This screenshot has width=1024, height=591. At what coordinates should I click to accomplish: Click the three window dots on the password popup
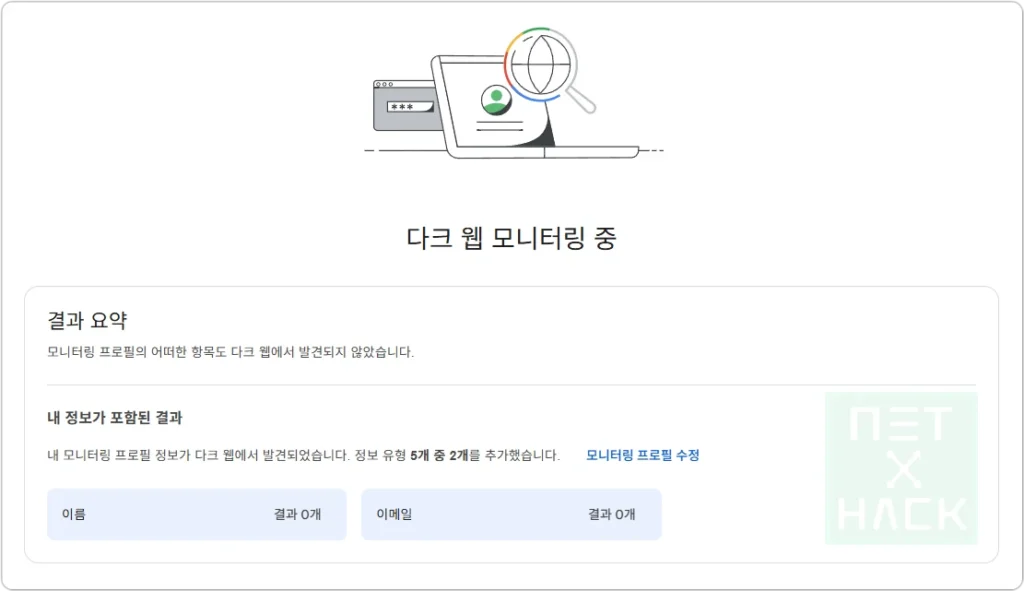tap(384, 84)
